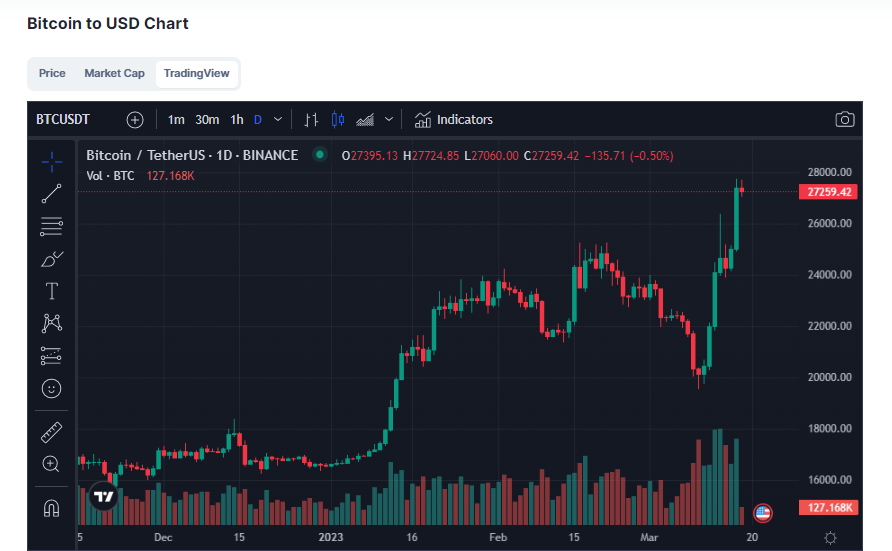Set interval to 30m

[207, 119]
